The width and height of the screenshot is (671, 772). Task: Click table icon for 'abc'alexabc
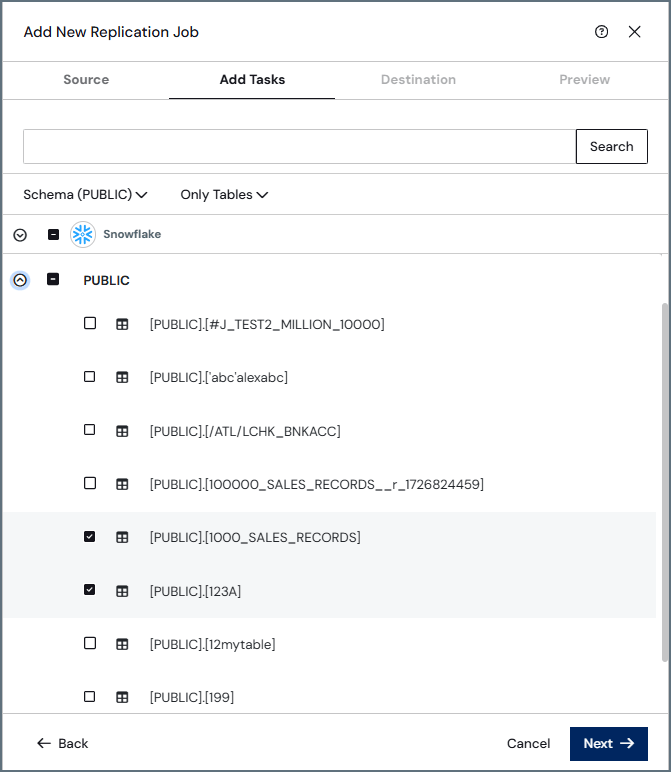[122, 378]
